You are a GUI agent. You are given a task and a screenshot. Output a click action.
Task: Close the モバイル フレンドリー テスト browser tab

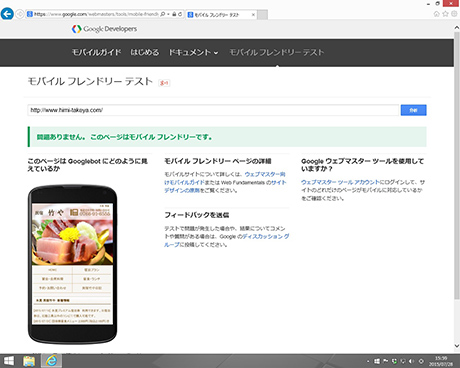tap(253, 15)
